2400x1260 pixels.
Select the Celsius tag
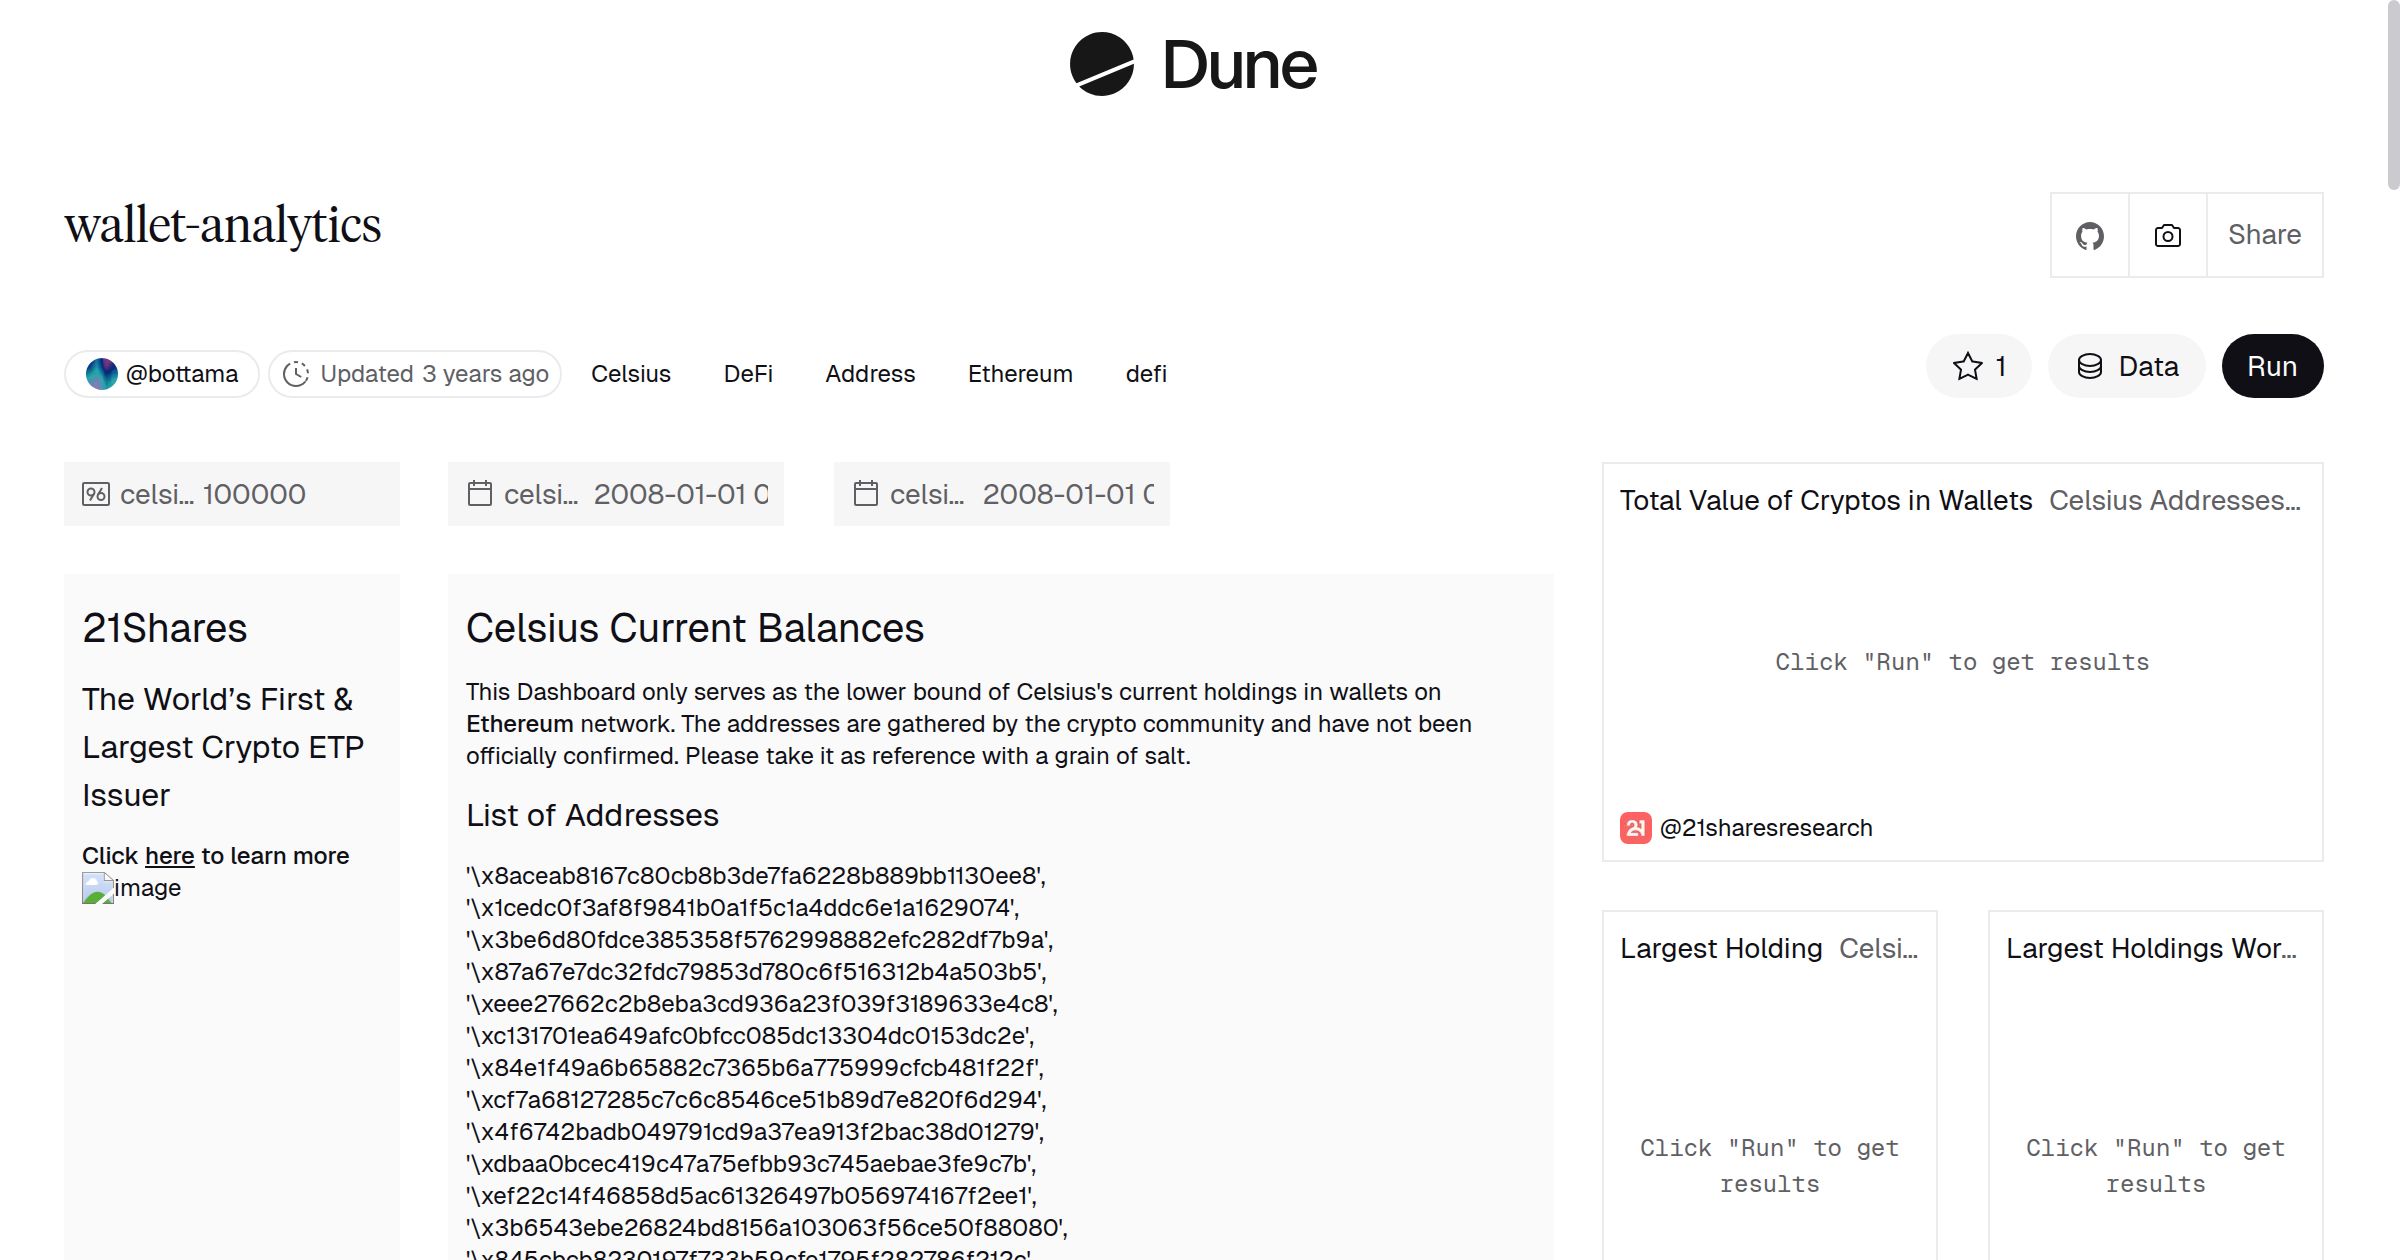pos(631,373)
